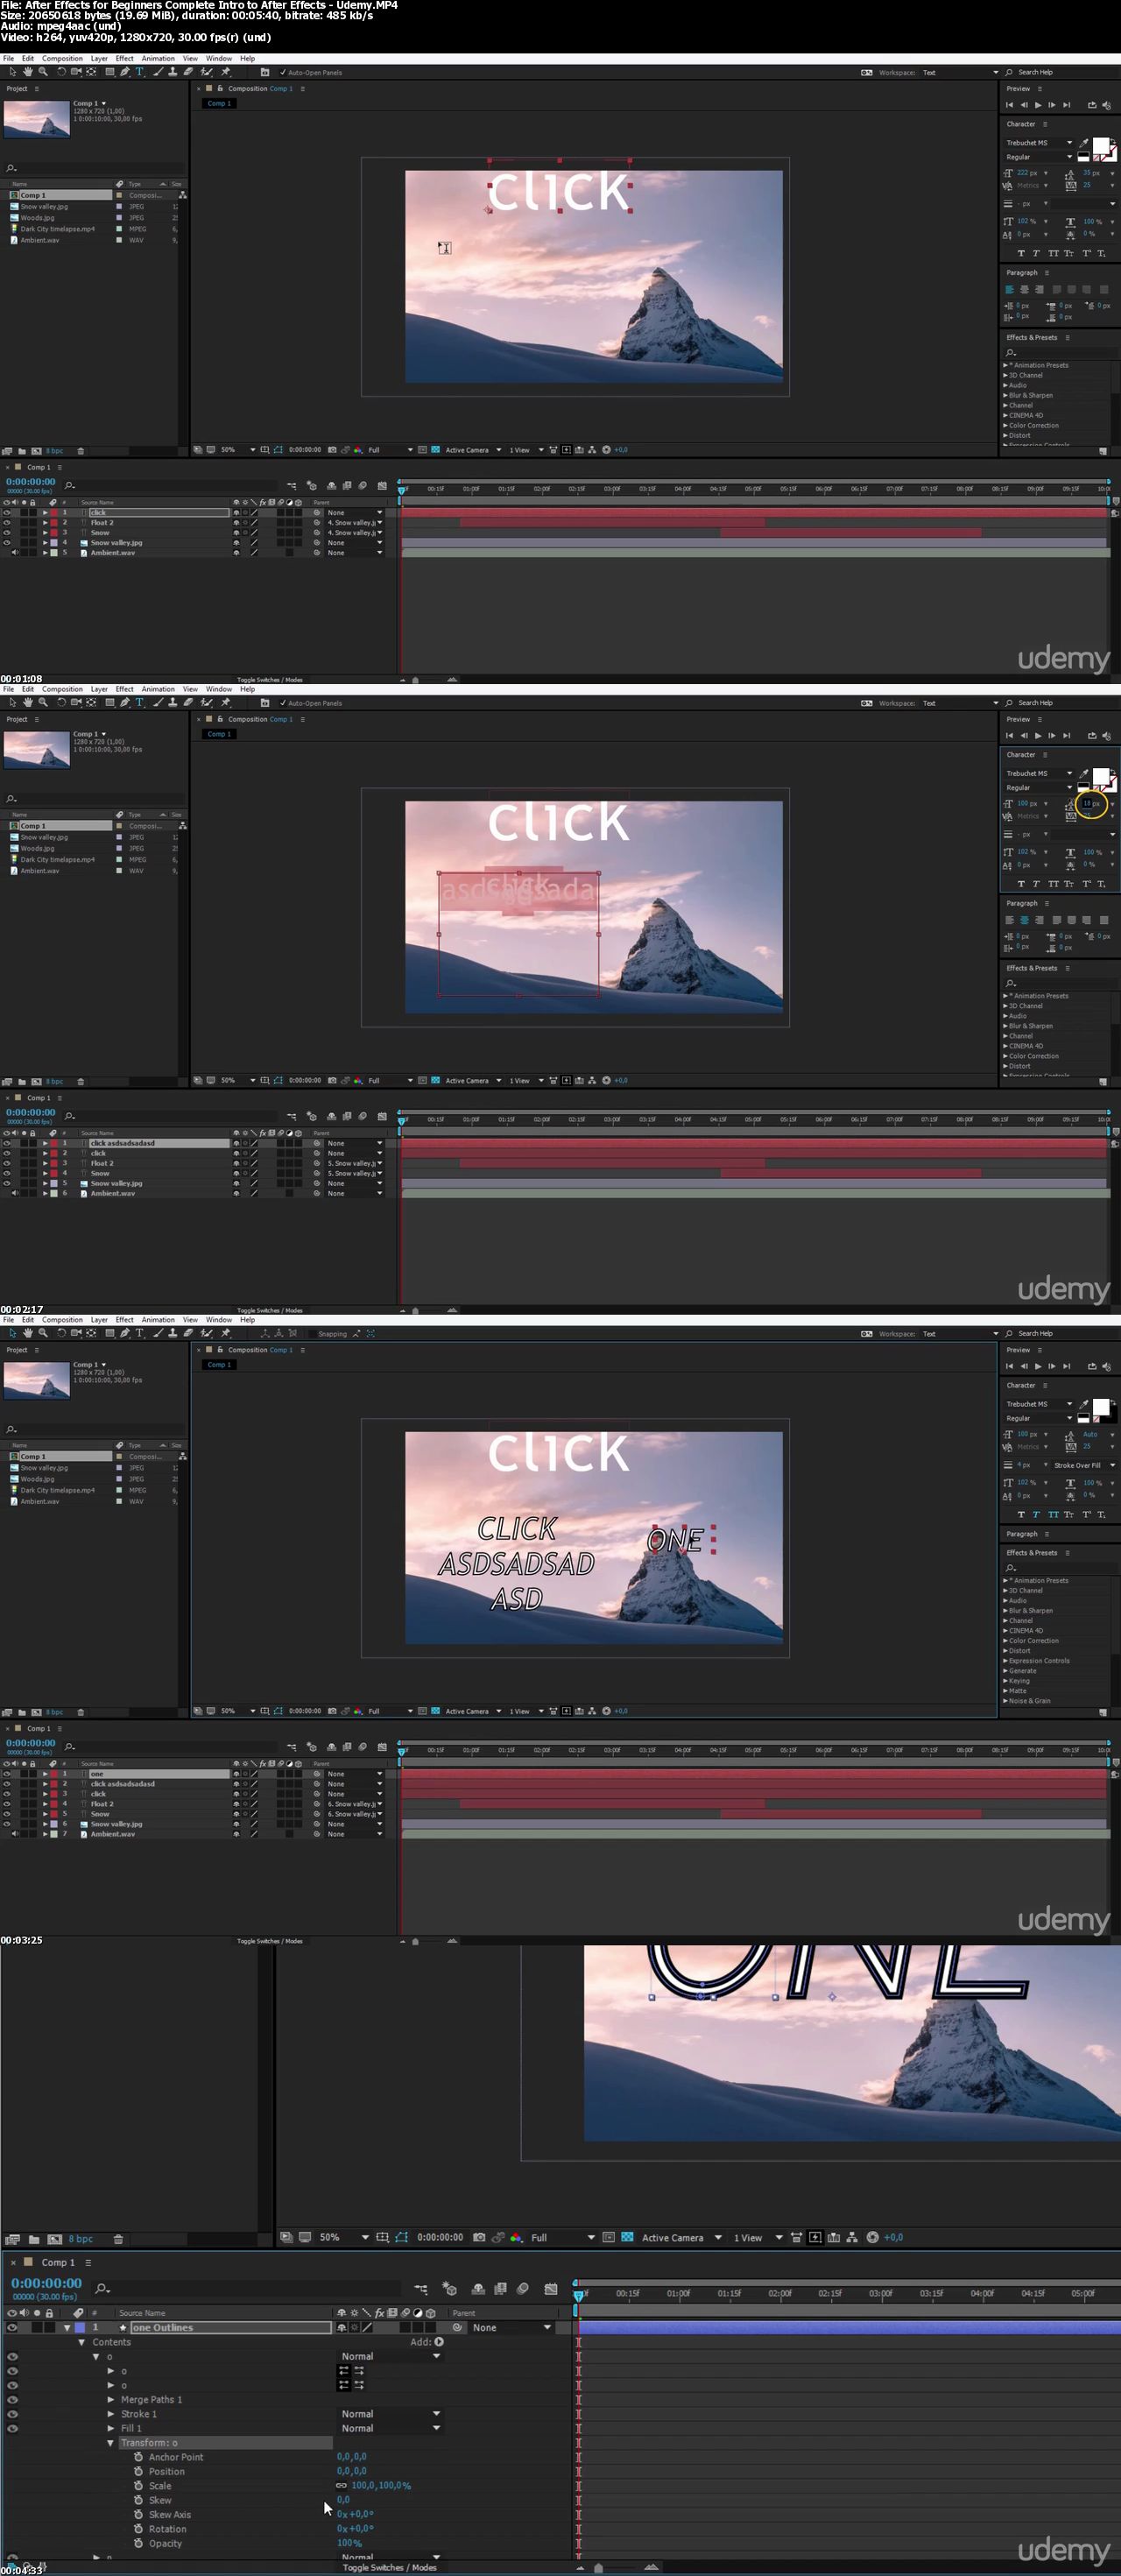Open composition mini-flowchart icon in 00:04:33 timeline
1121x2576 pixels.
pyautogui.click(x=420, y=2288)
